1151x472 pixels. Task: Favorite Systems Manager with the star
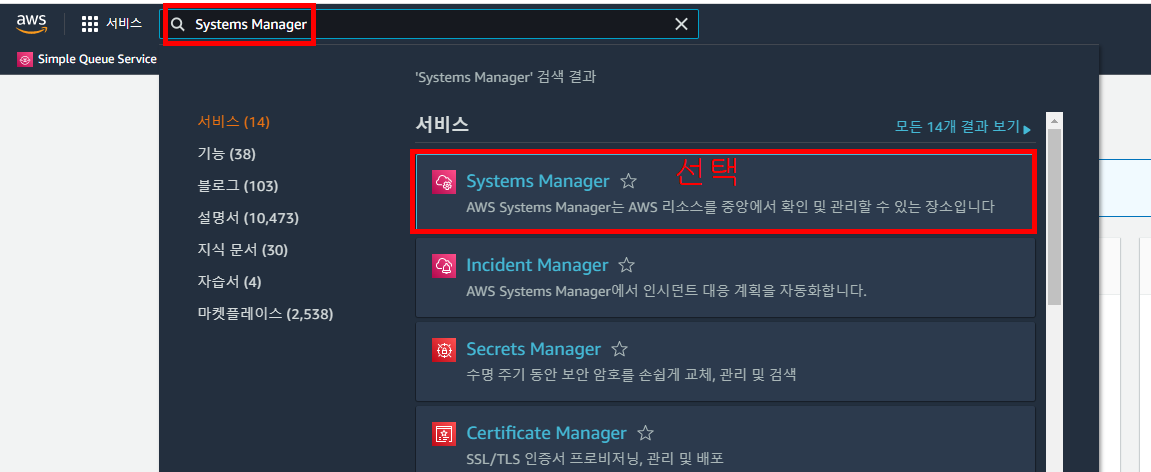pyautogui.click(x=628, y=181)
